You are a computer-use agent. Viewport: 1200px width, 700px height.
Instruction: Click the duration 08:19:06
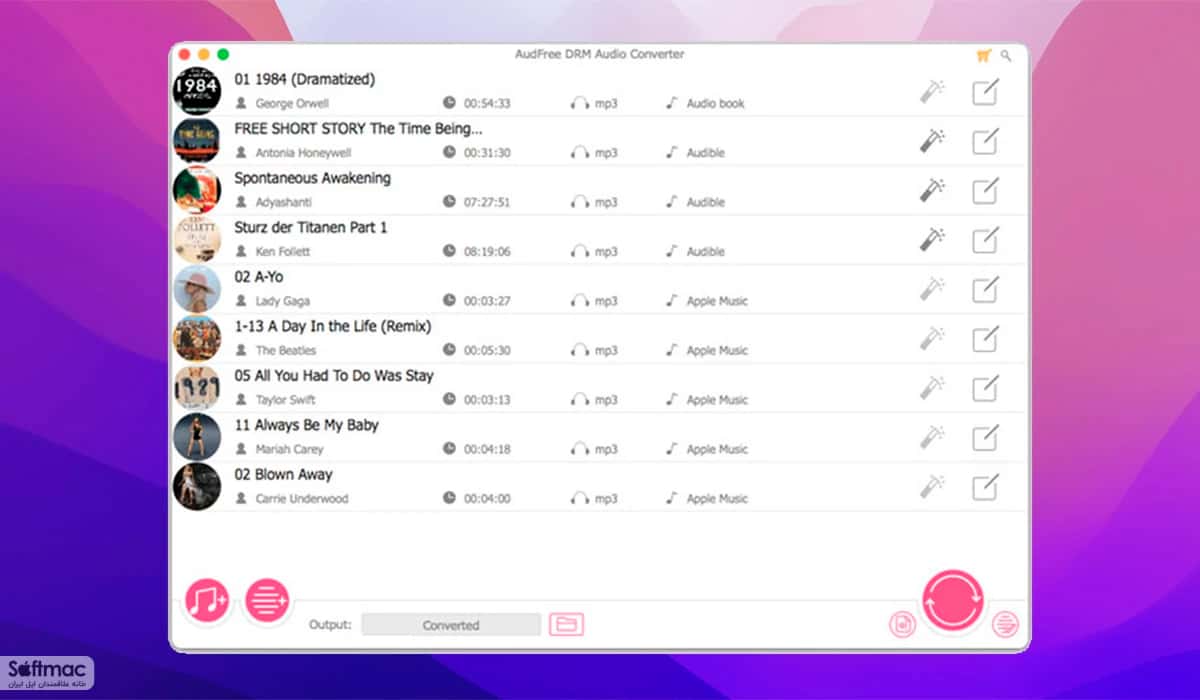point(487,252)
